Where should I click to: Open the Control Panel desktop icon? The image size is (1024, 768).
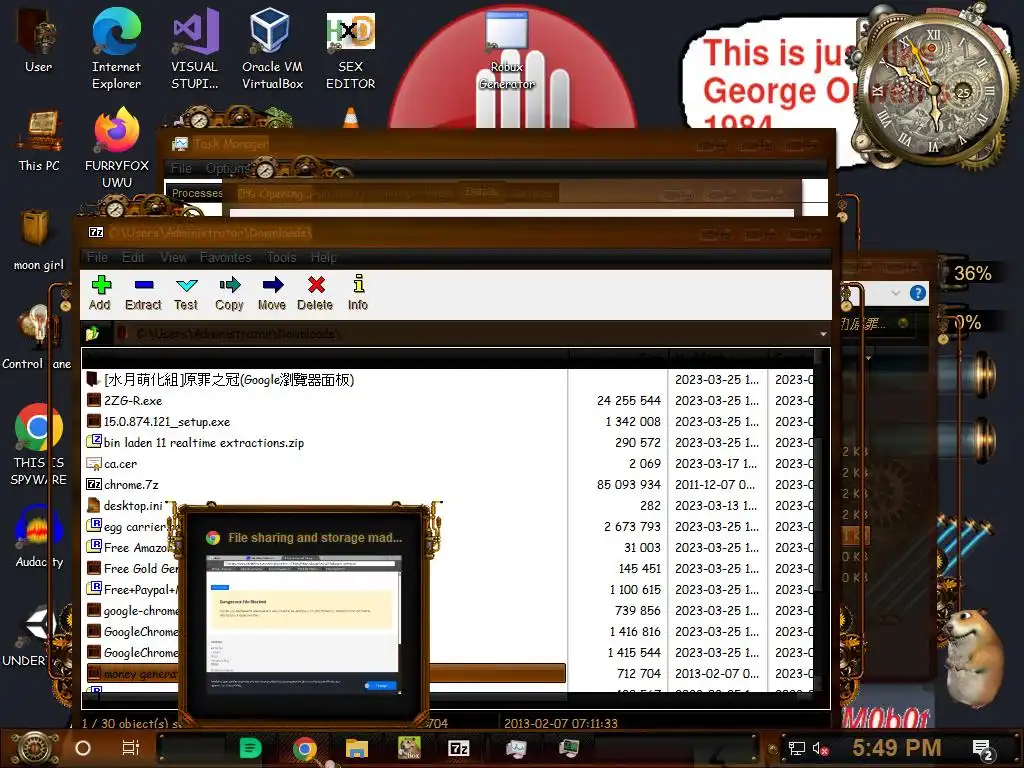pyautogui.click(x=37, y=338)
